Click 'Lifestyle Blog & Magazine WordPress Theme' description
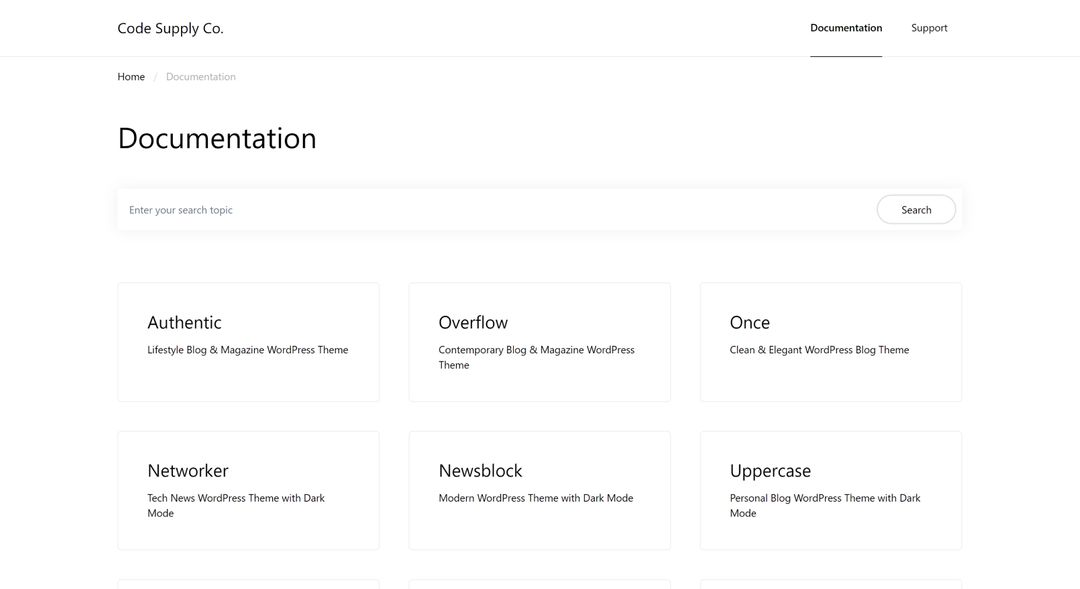The height and width of the screenshot is (589, 1080). click(247, 350)
